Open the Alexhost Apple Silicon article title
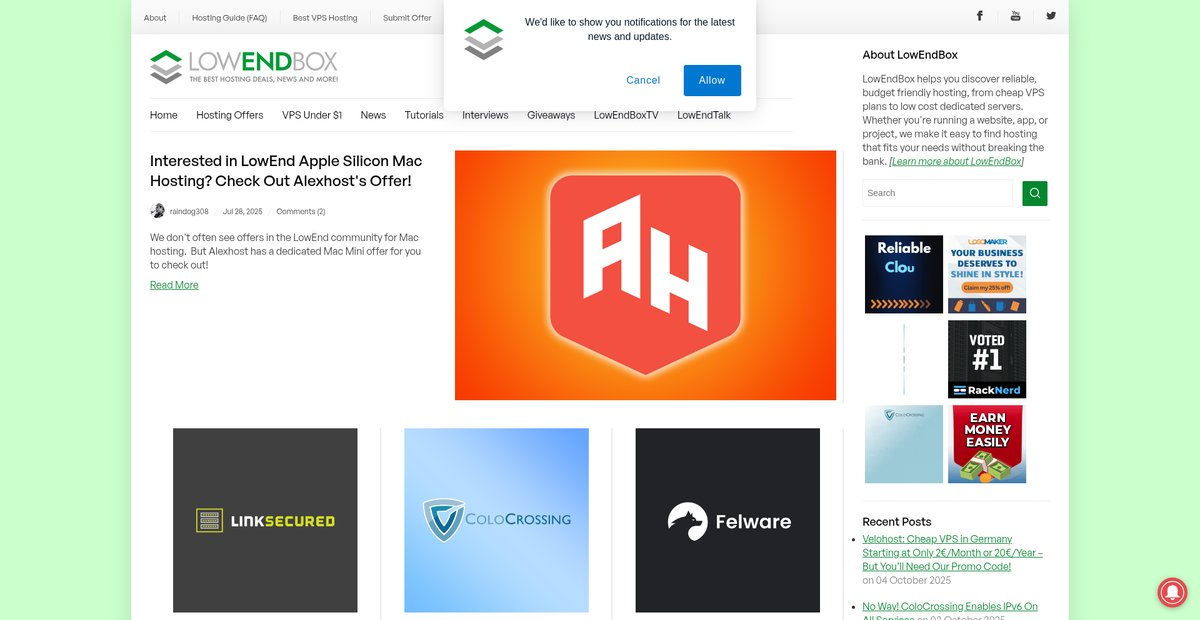 click(x=286, y=171)
